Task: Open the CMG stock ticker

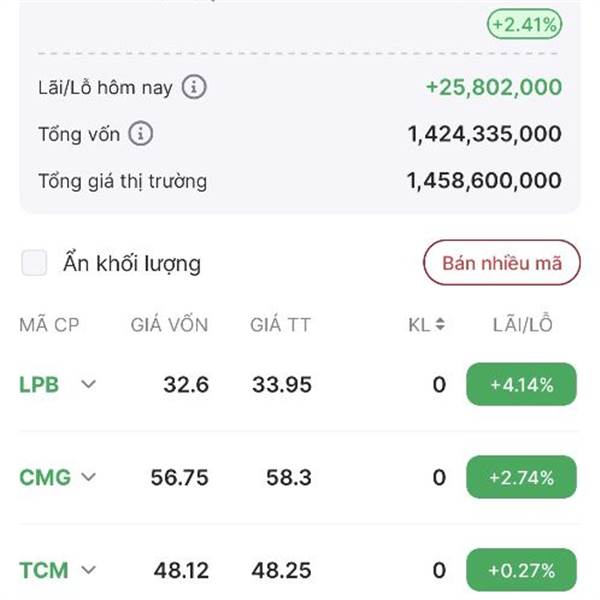Action: pyautogui.click(x=45, y=478)
